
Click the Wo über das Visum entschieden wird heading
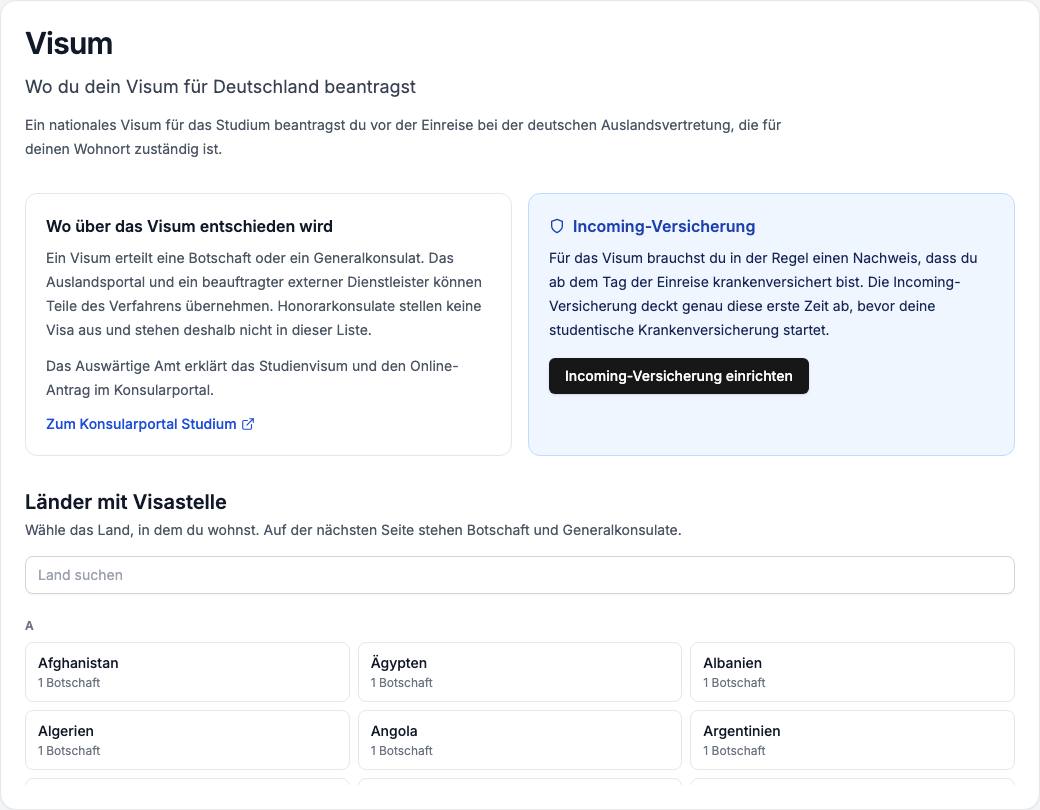(x=189, y=226)
